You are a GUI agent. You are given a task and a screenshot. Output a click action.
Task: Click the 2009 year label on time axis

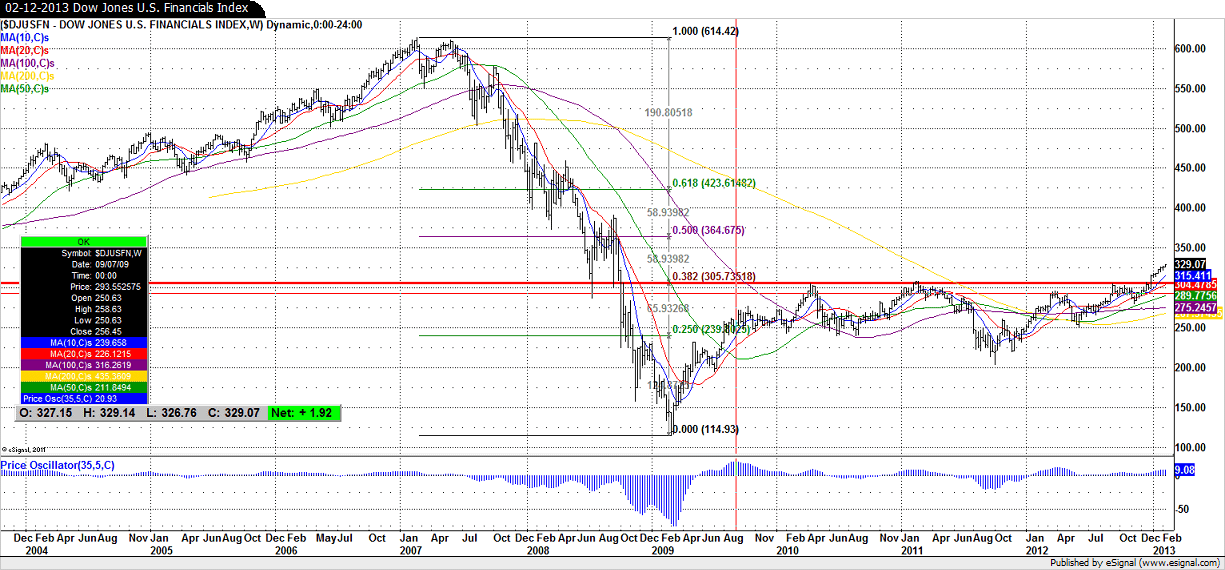(x=662, y=551)
